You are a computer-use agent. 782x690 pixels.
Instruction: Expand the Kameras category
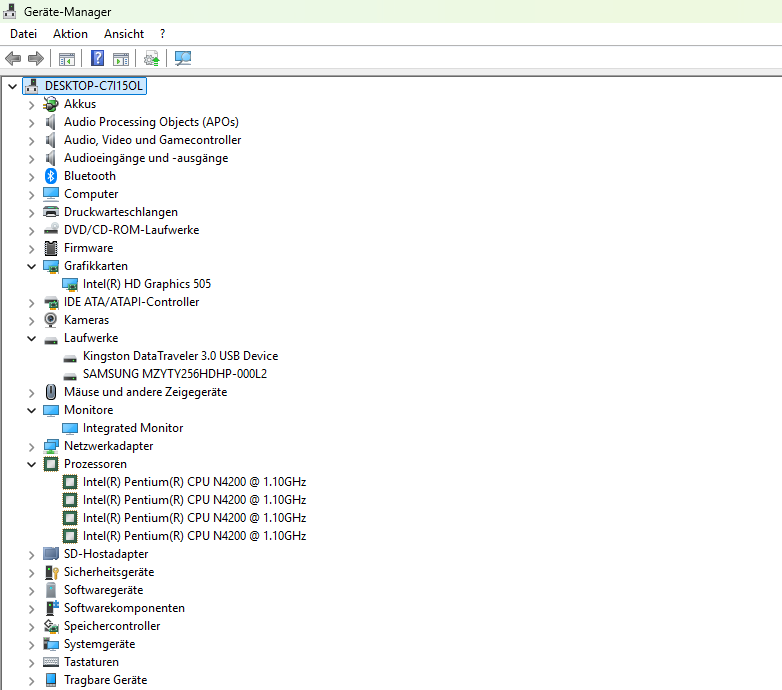31,321
